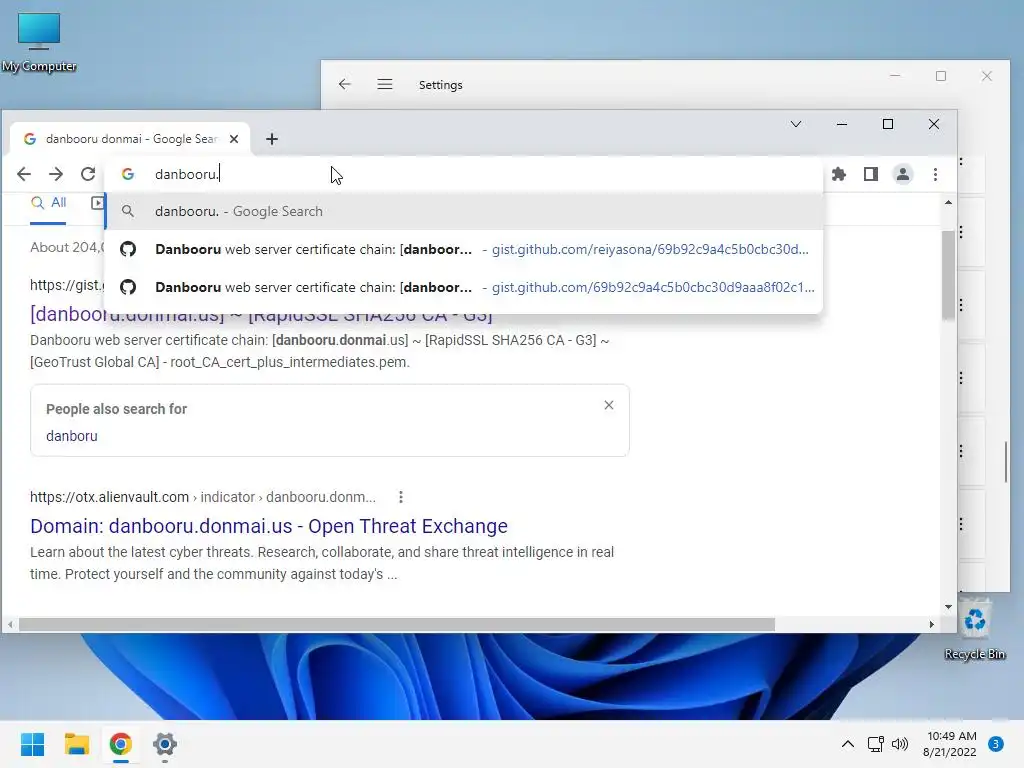Open My Computer desktop icon
This screenshot has width=1024, height=768.
coord(39,42)
